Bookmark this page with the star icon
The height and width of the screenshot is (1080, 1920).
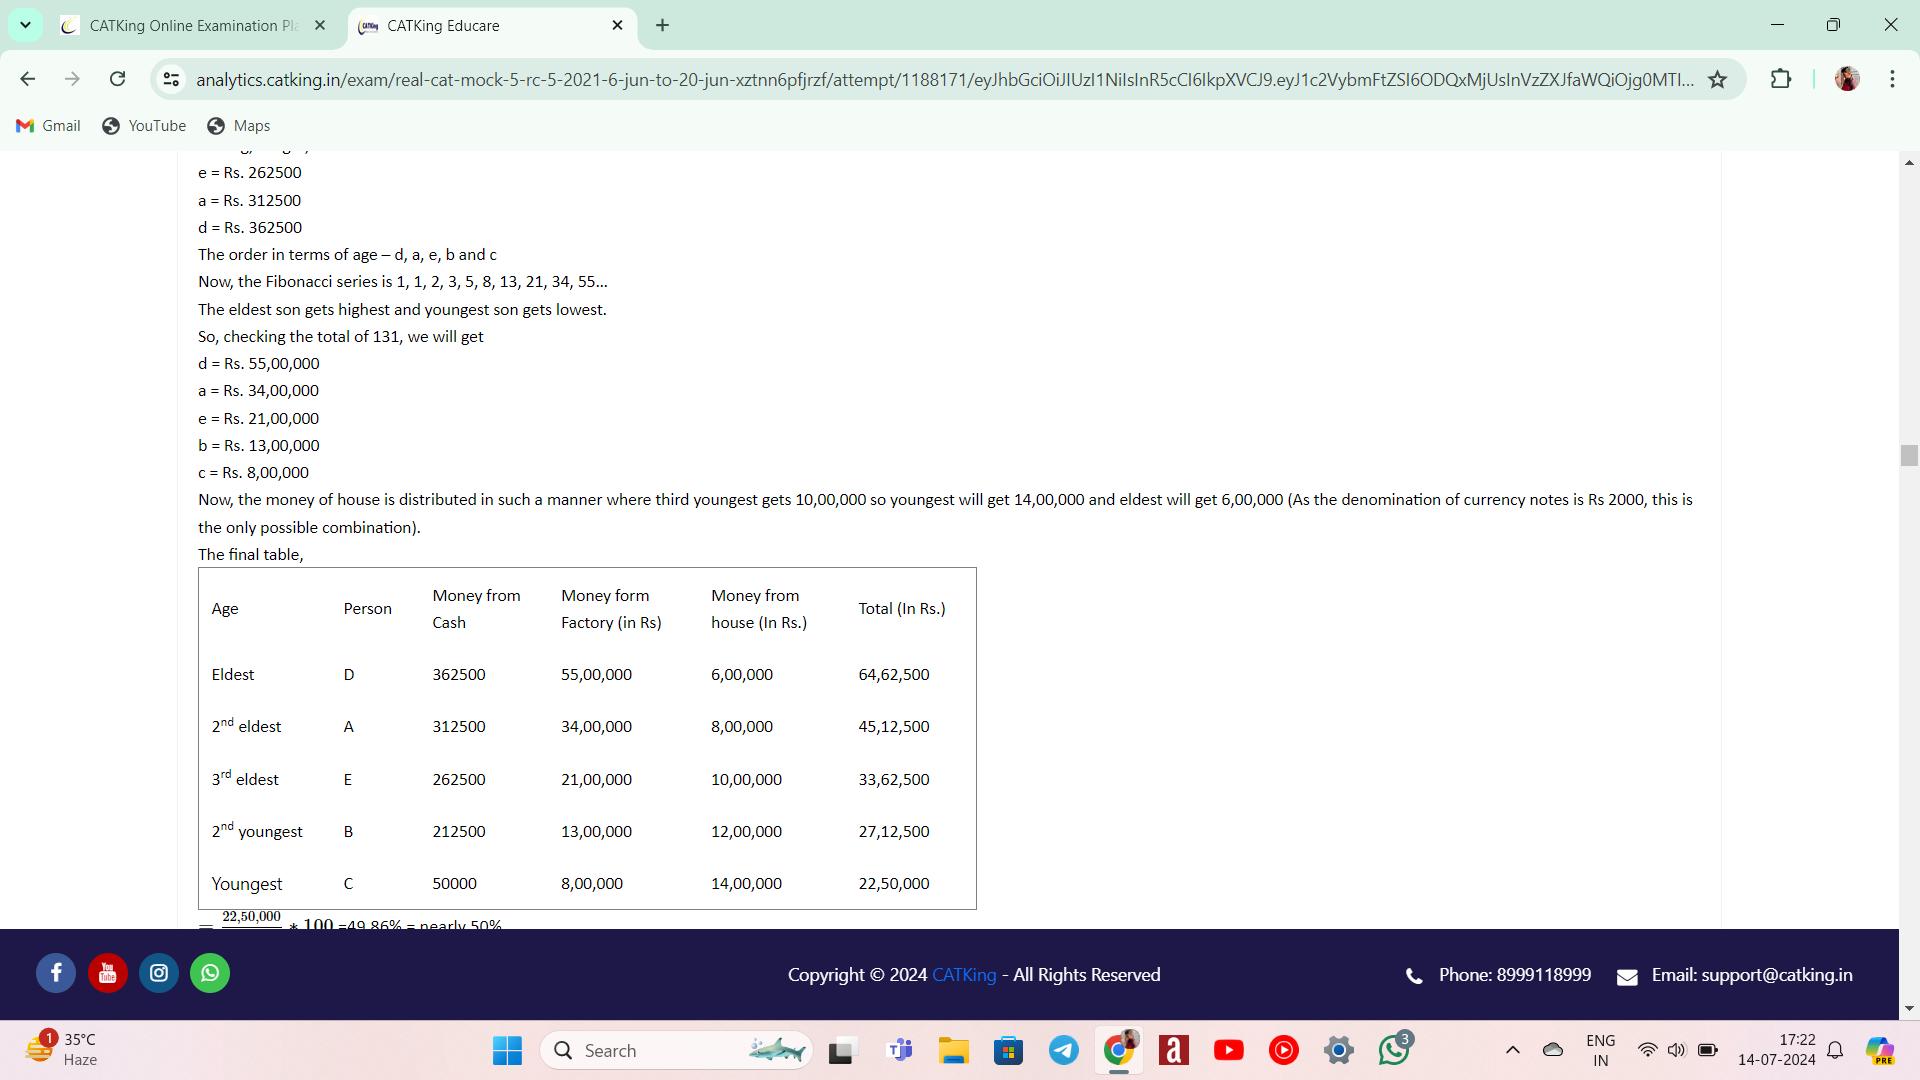click(1717, 79)
